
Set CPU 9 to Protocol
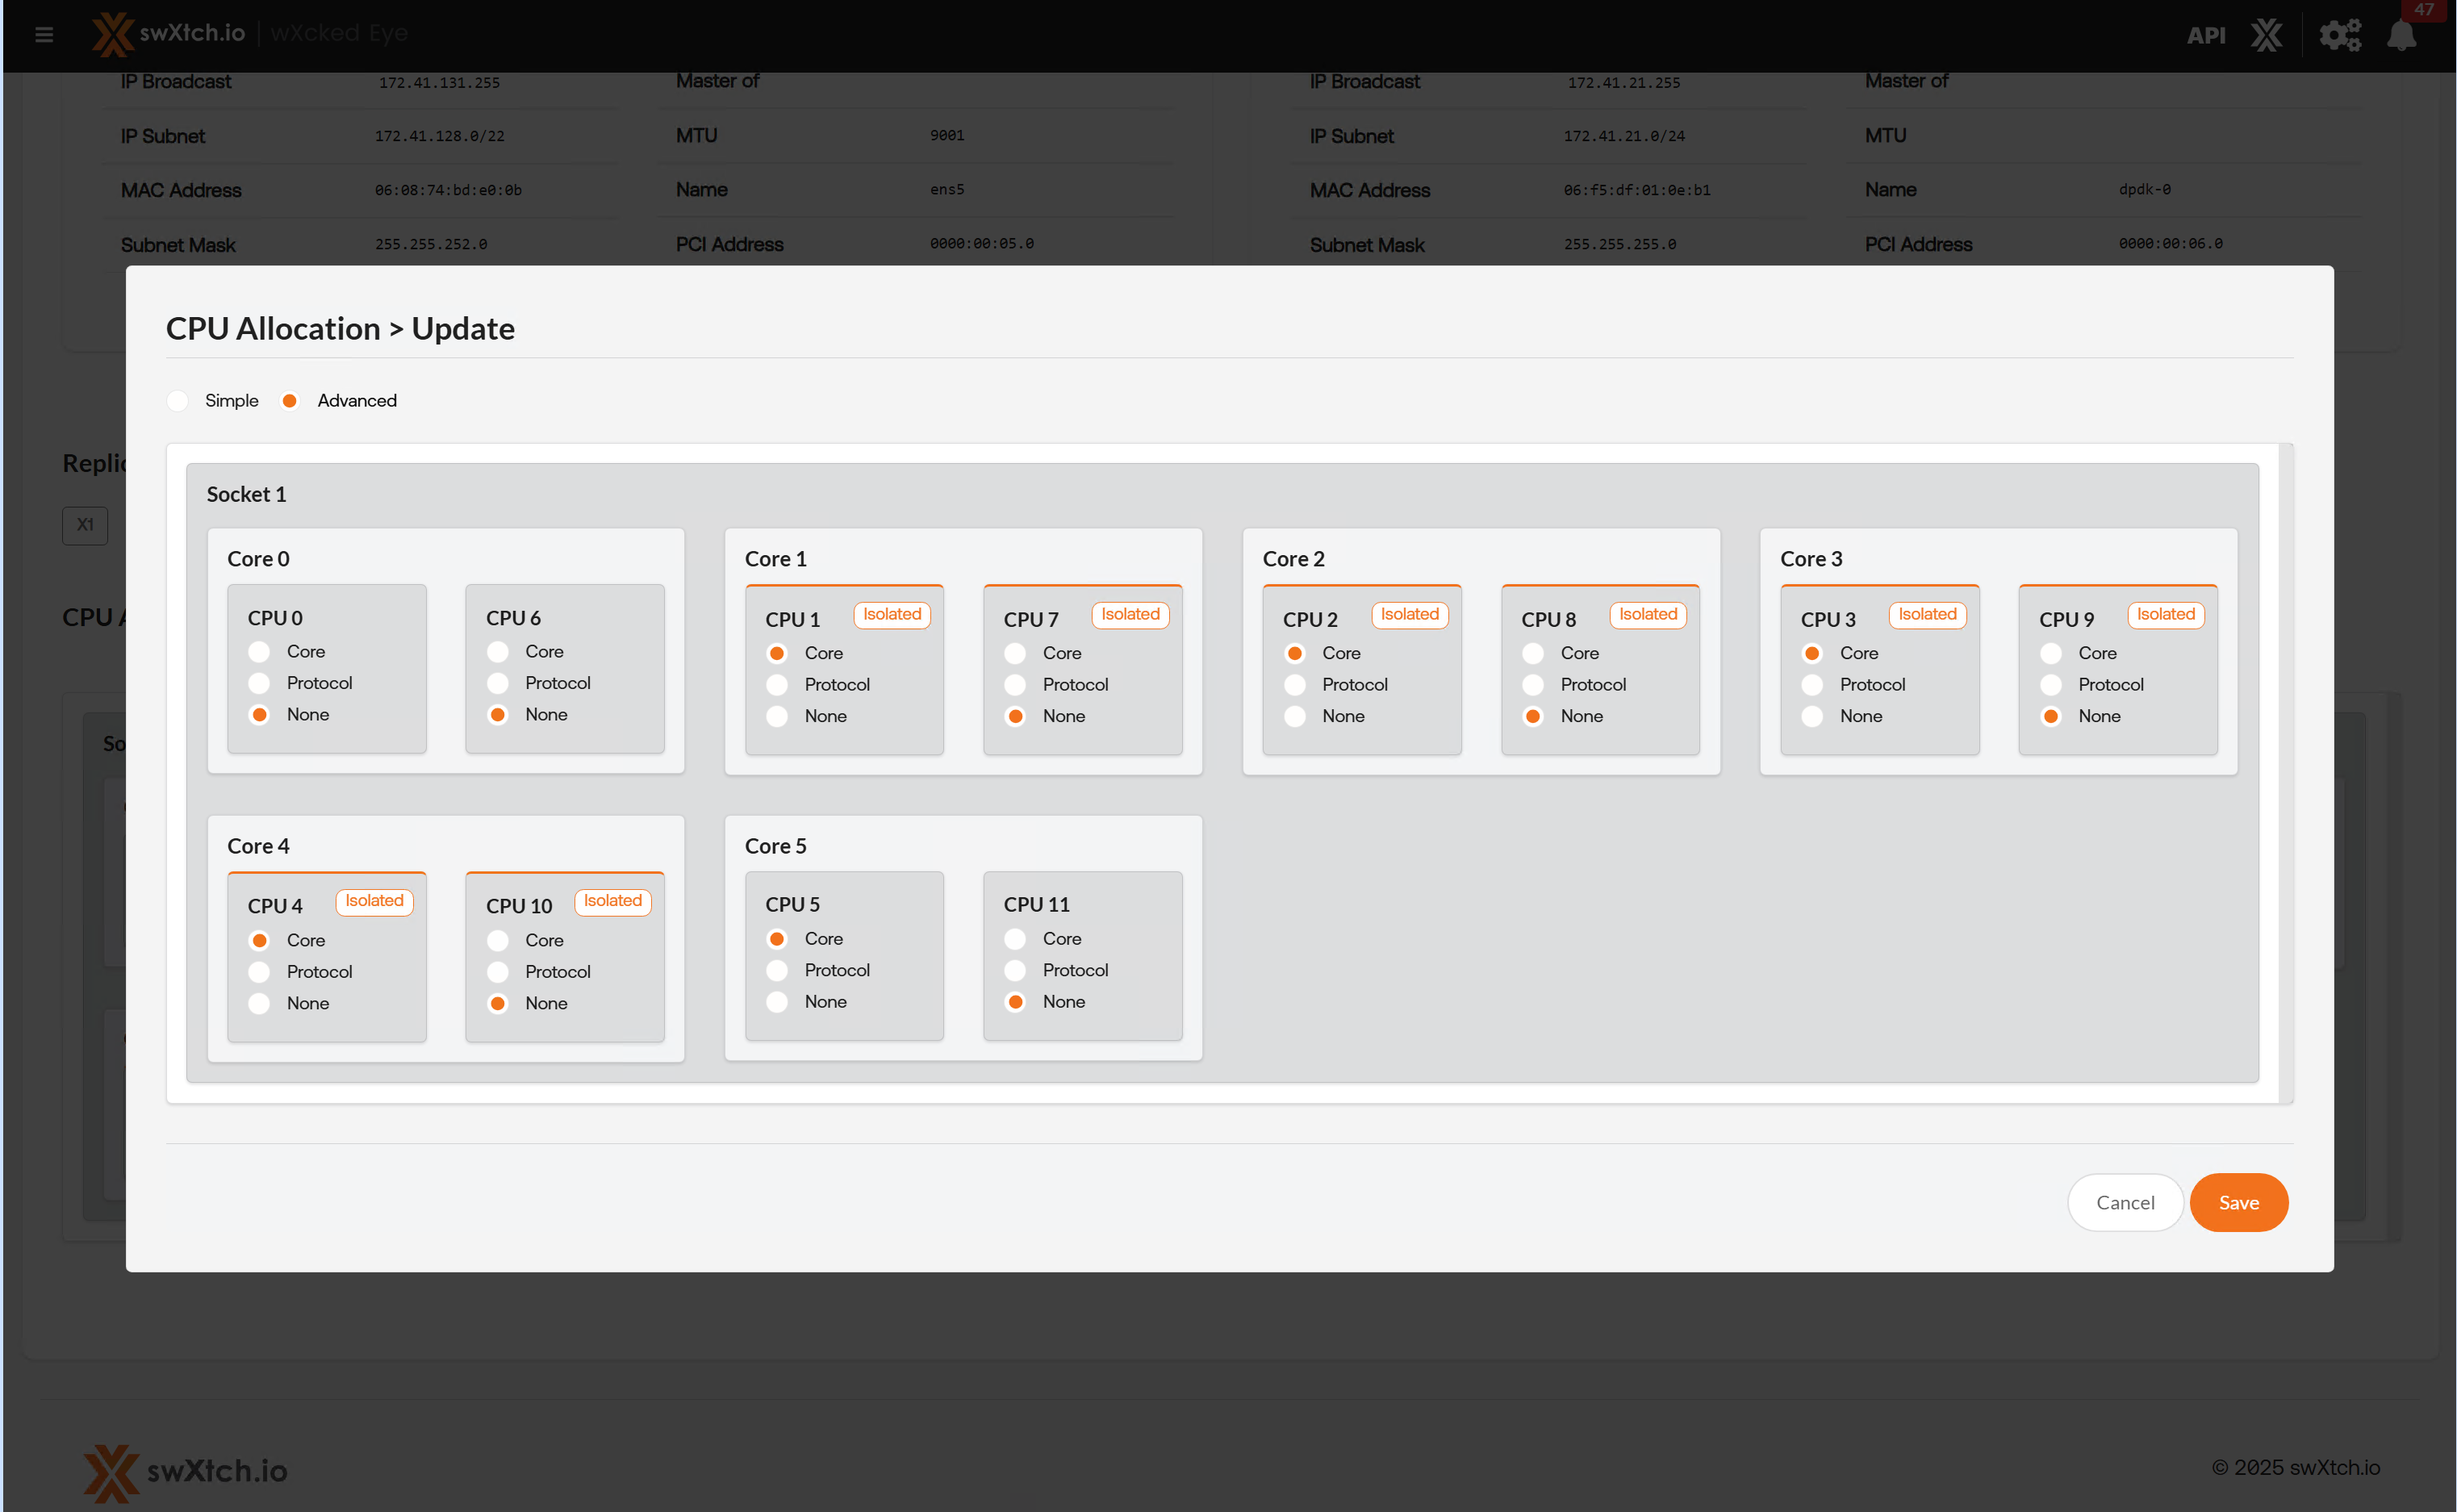[x=2050, y=685]
